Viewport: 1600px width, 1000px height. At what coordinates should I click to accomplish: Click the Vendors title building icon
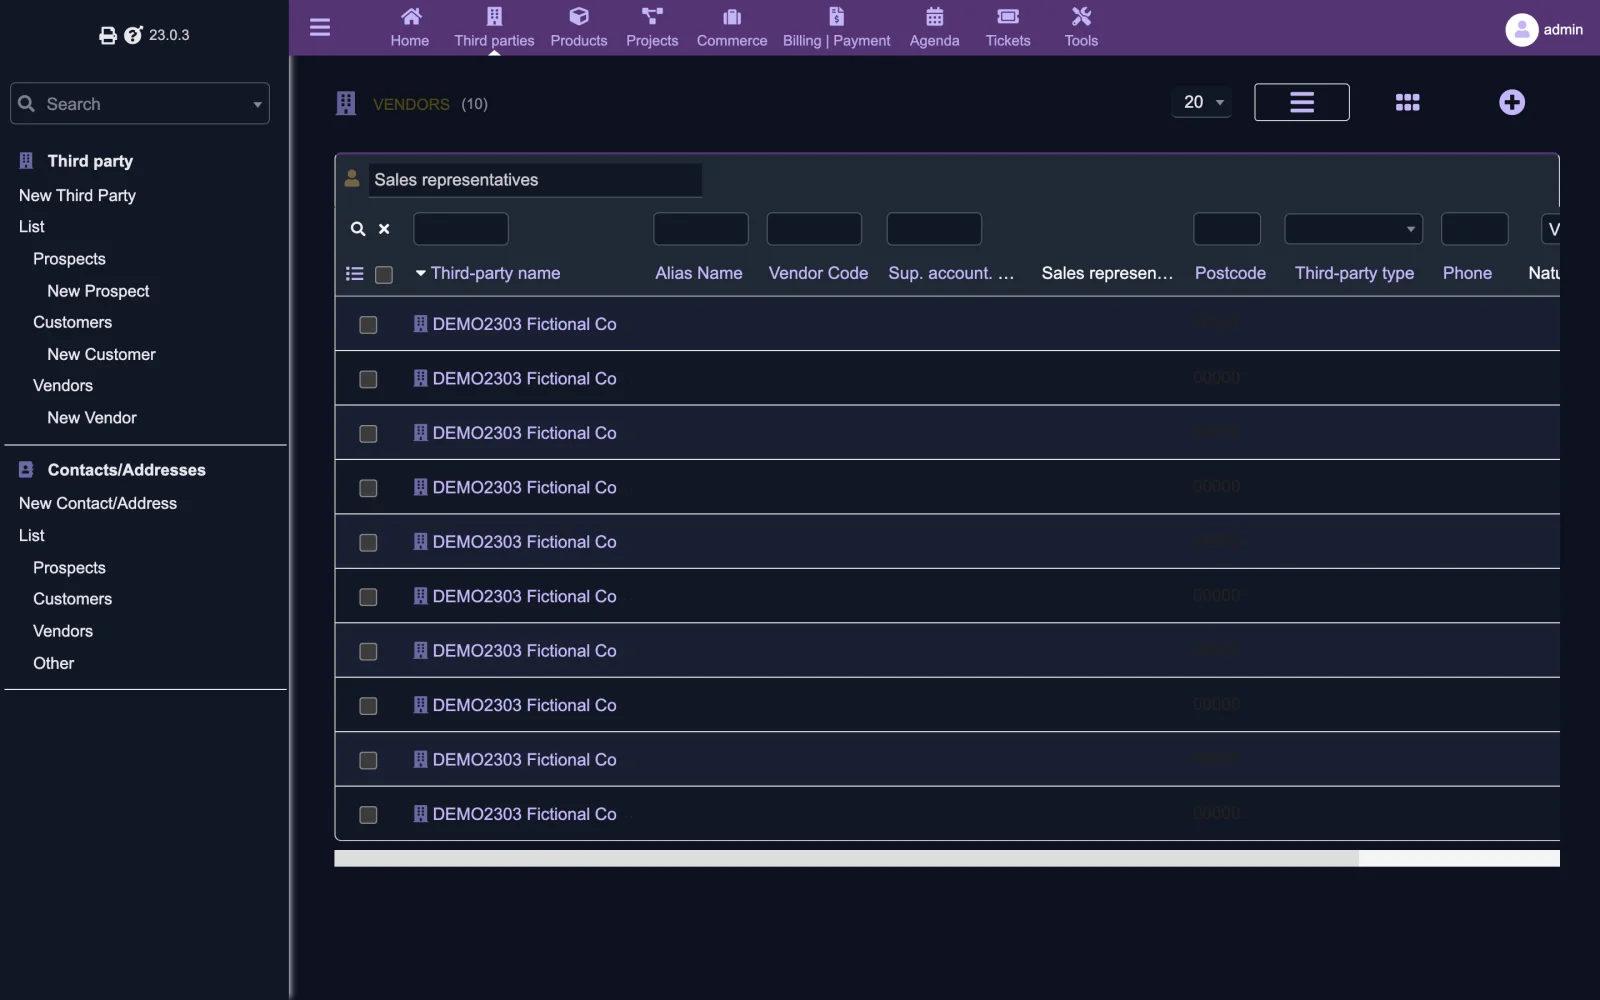pyautogui.click(x=346, y=103)
